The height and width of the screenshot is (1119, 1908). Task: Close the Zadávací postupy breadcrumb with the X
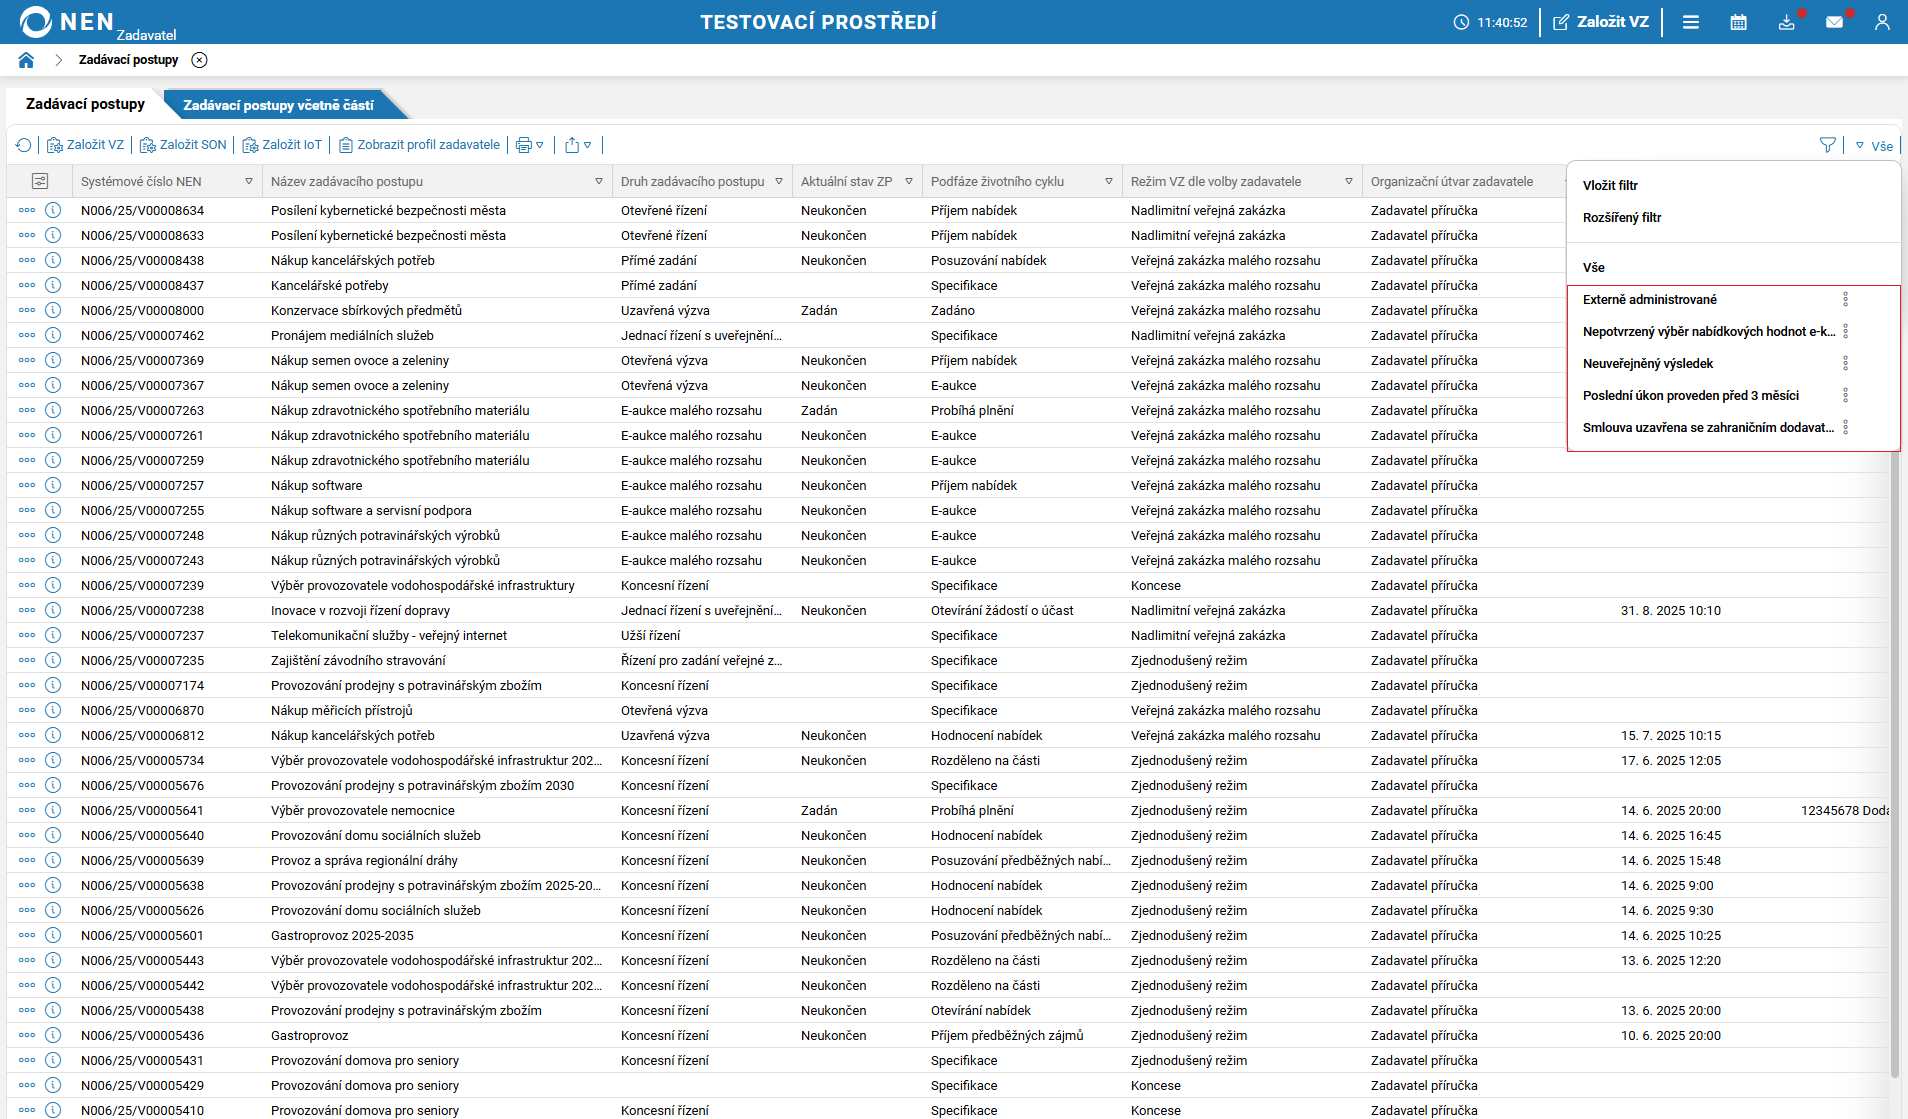point(200,60)
